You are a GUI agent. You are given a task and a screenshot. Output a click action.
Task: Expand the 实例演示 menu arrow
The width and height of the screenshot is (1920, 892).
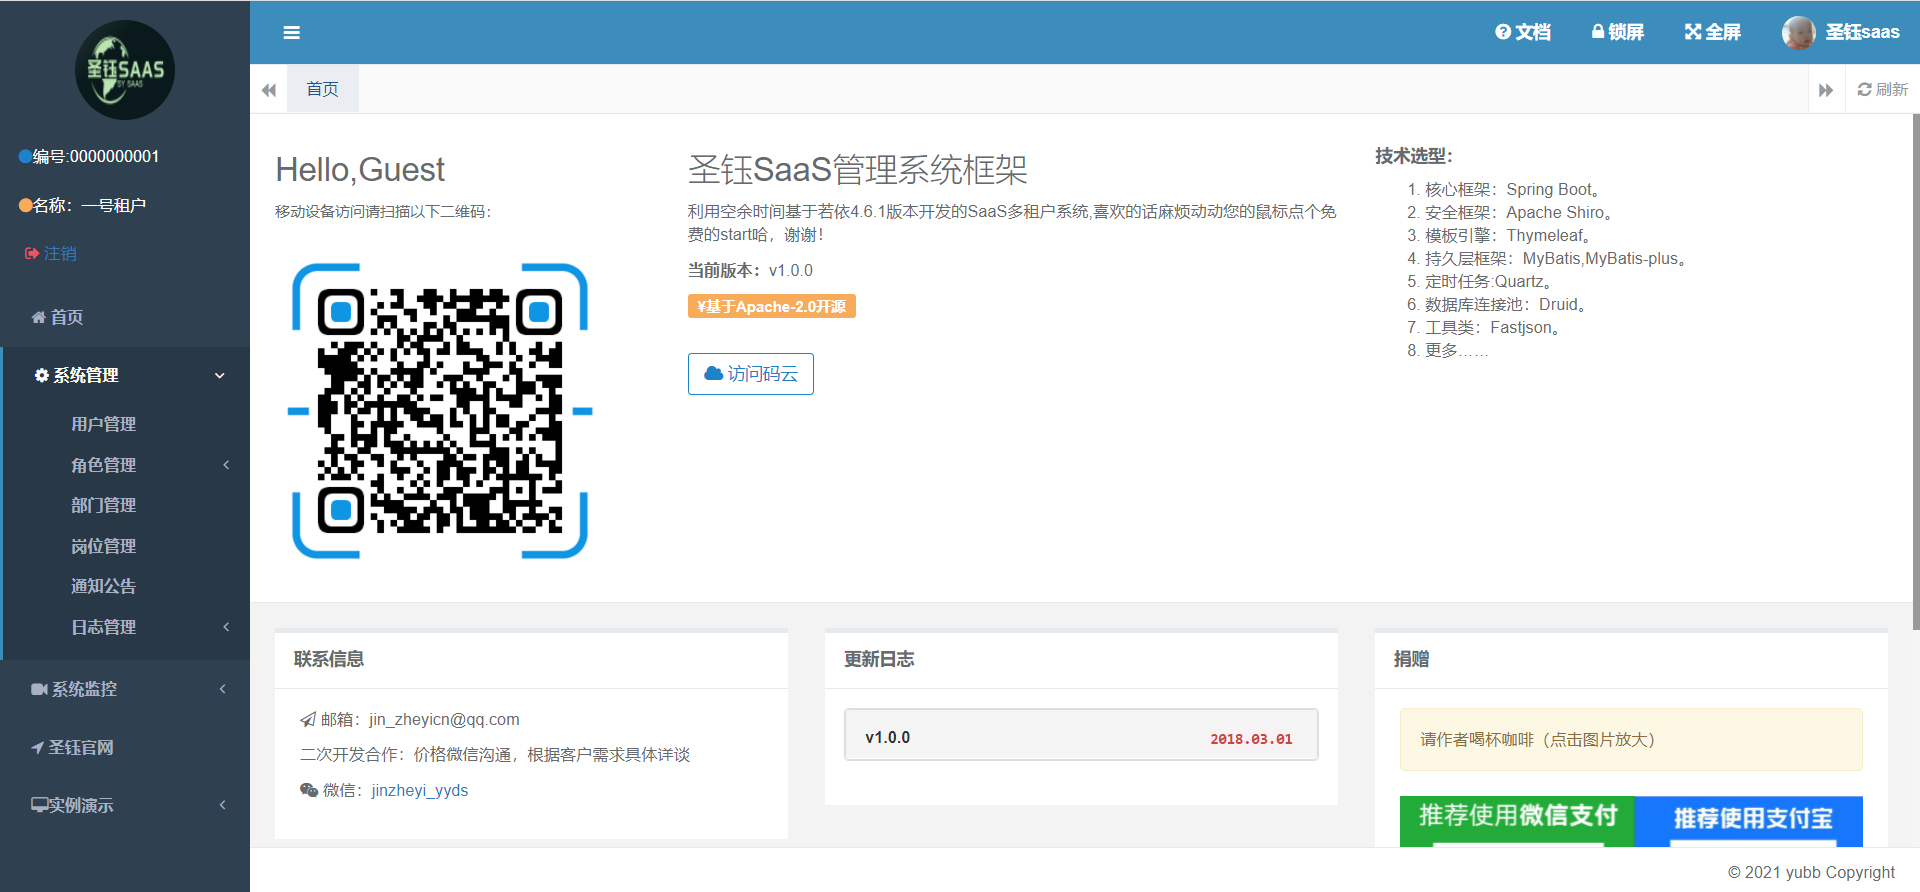click(x=222, y=805)
